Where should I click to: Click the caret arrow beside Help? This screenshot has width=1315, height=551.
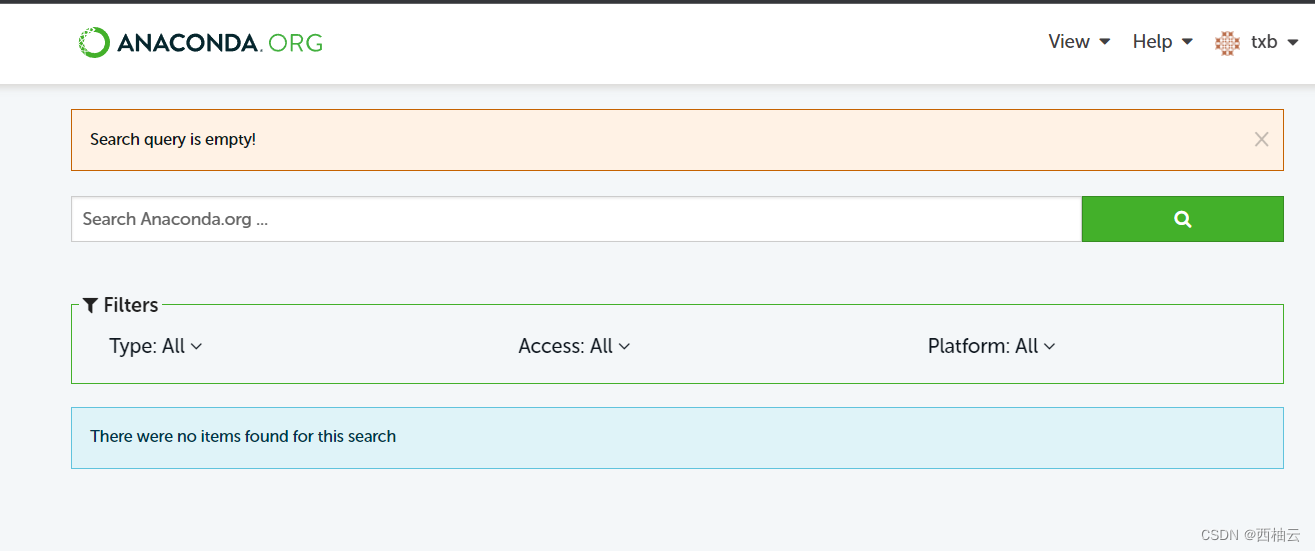(x=1188, y=42)
